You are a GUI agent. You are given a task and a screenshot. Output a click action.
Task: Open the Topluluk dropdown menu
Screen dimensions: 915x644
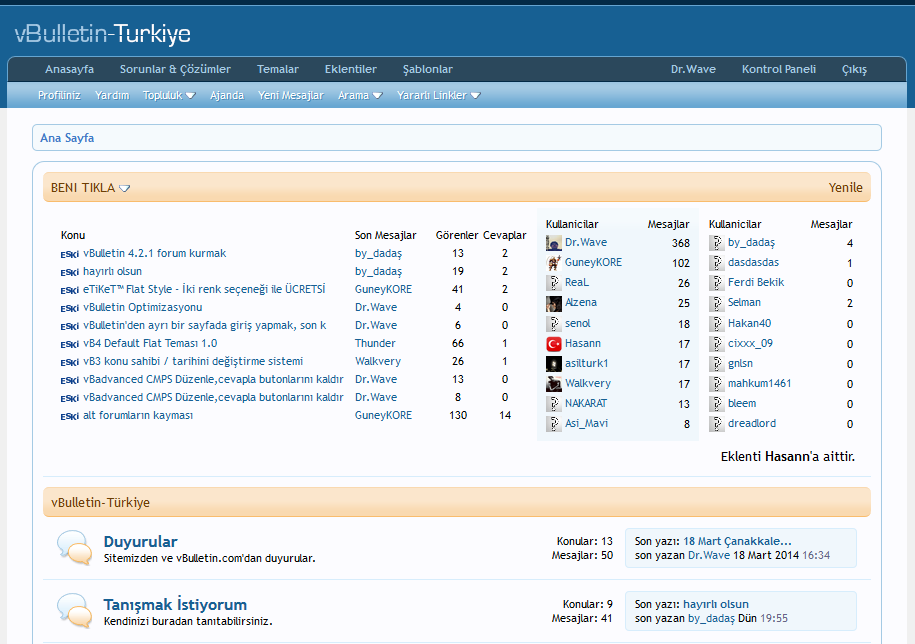point(169,95)
